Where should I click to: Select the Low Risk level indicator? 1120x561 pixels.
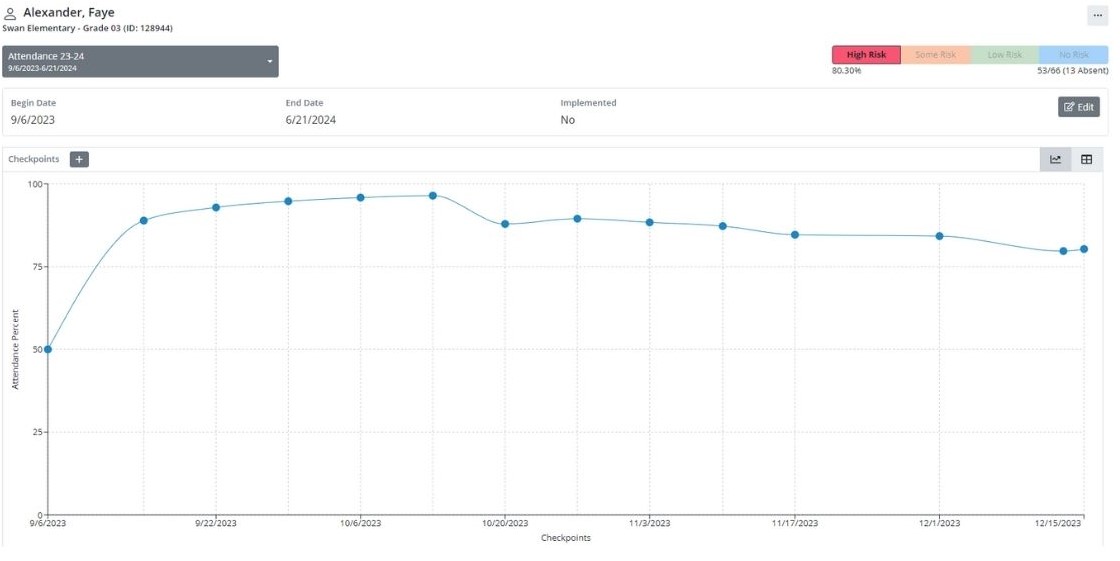click(1004, 55)
